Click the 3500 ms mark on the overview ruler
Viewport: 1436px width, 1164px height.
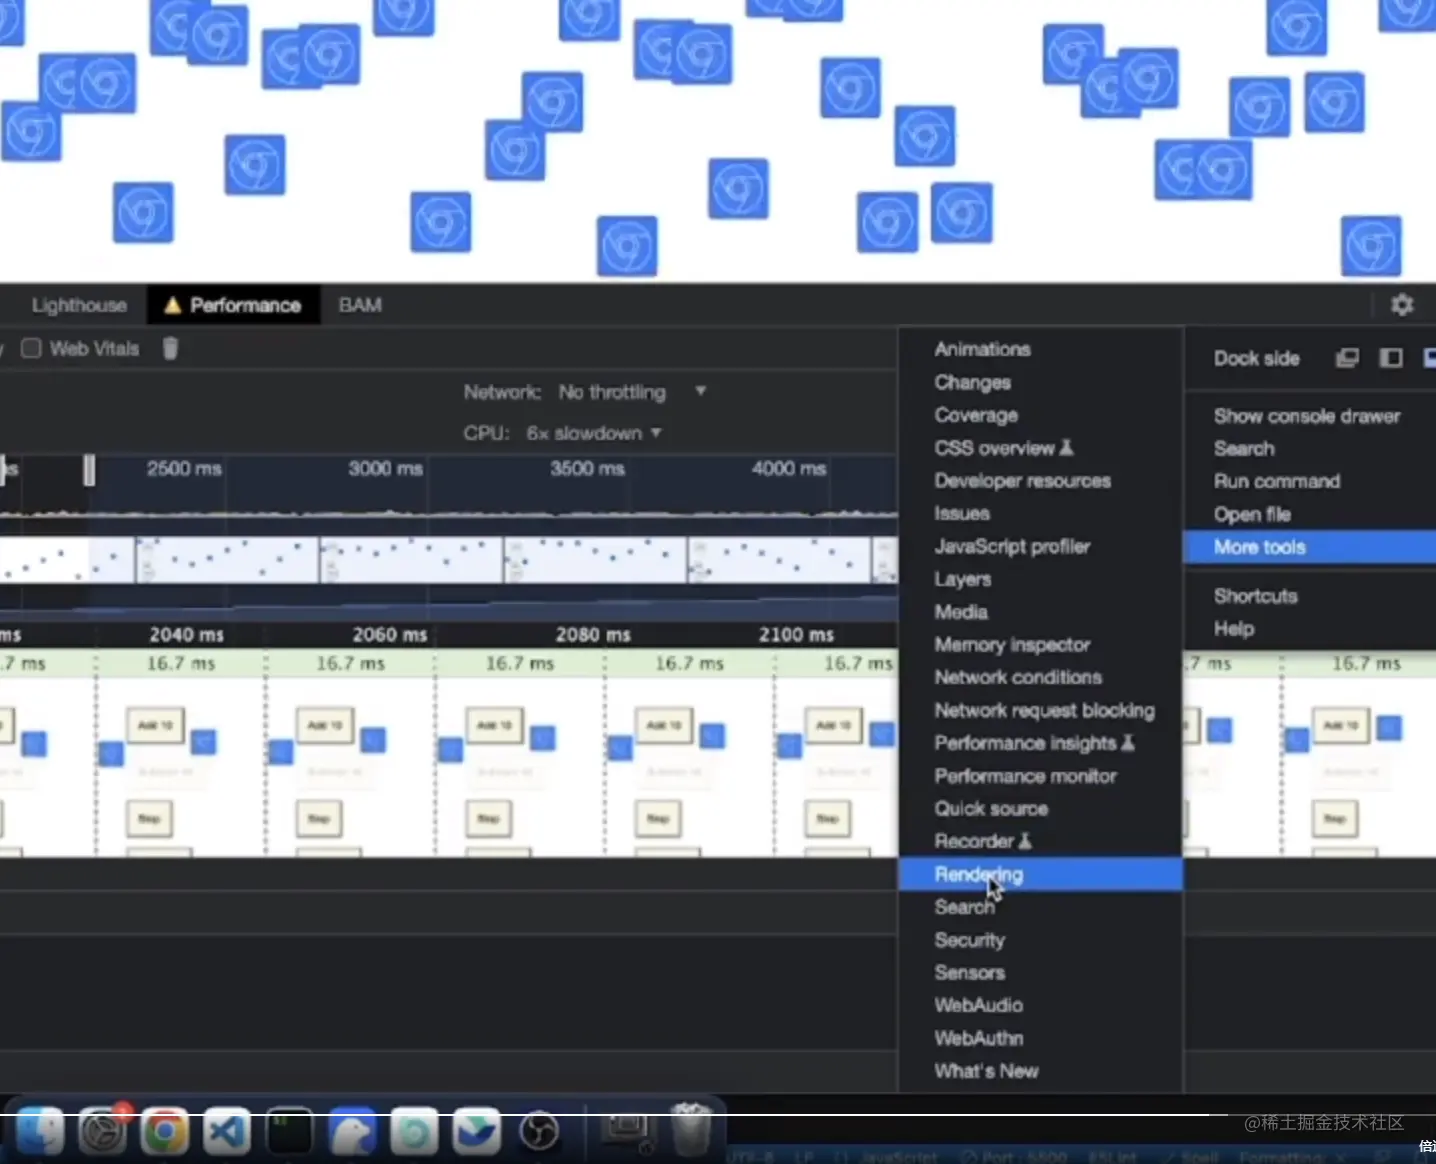click(x=587, y=468)
